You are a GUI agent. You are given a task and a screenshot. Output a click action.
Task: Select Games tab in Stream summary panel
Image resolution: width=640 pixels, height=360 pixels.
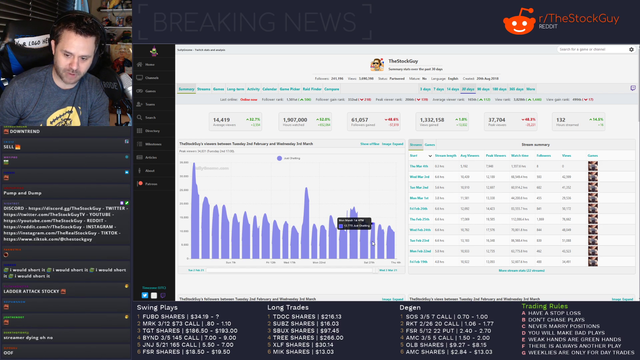[x=430, y=145]
